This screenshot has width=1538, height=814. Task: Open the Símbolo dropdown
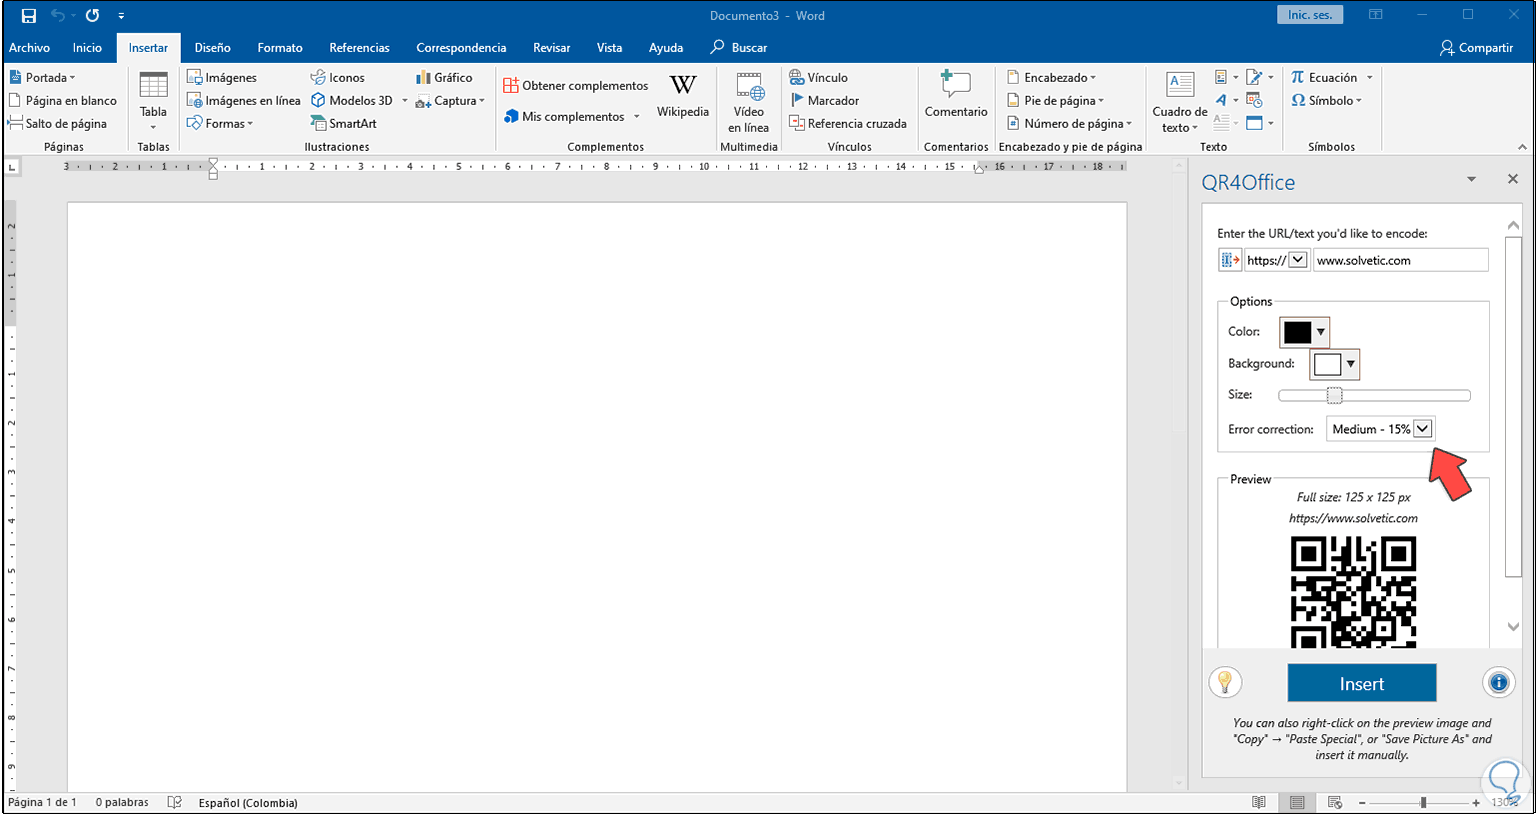pos(1326,100)
